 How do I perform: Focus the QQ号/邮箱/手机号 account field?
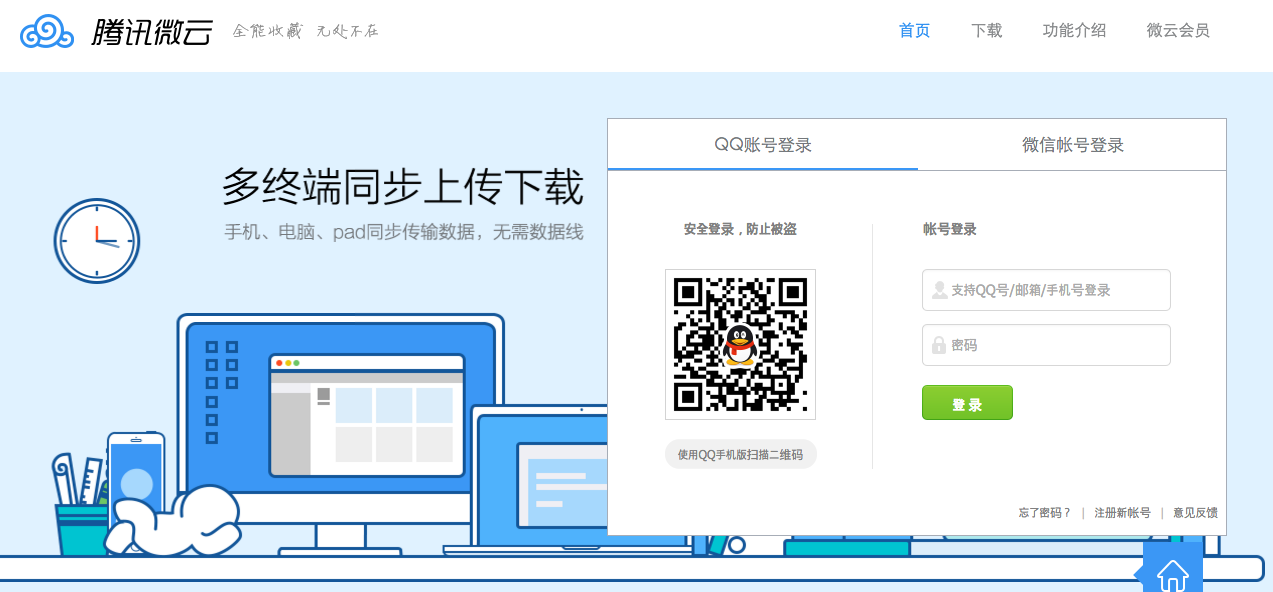tap(1046, 290)
